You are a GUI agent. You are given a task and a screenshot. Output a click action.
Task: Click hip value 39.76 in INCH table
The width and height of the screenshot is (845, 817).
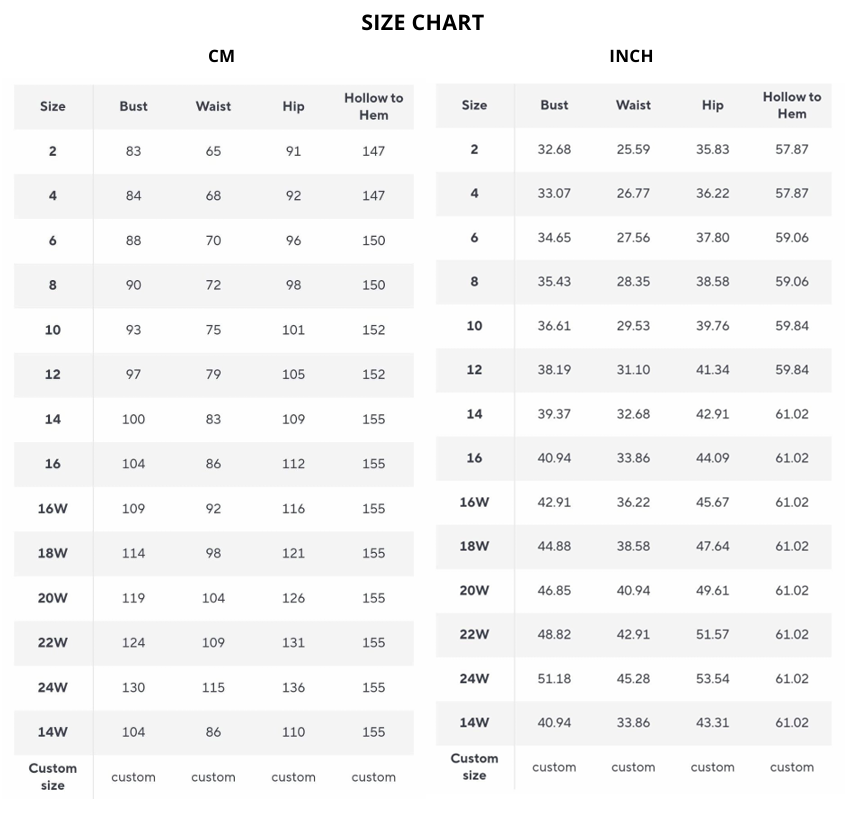point(712,325)
